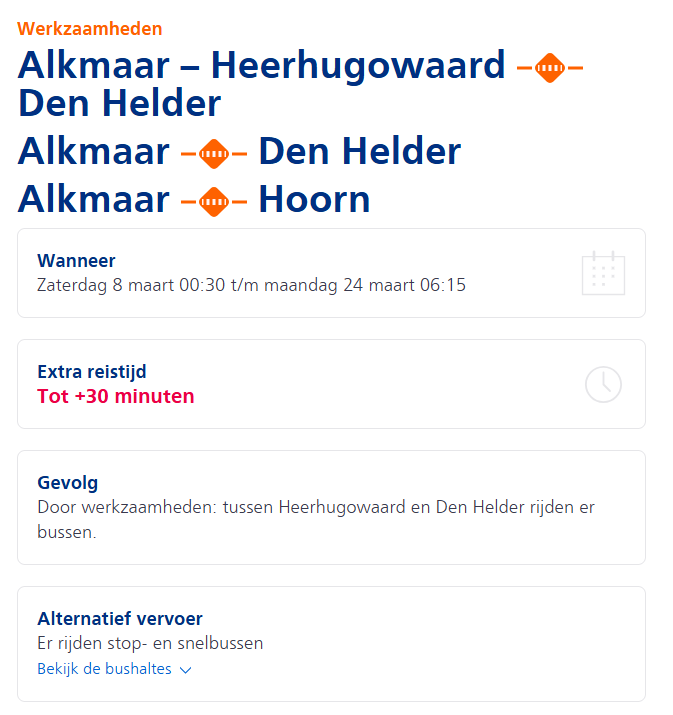Click the Wanneer card title

(x=76, y=261)
